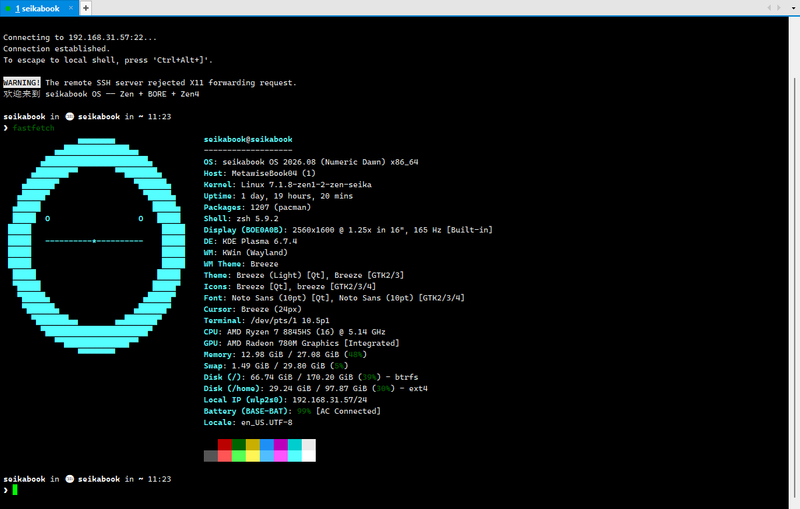Click the host icon in first prompt
Image resolution: width=800 pixels, height=509 pixels.
[x=70, y=116]
